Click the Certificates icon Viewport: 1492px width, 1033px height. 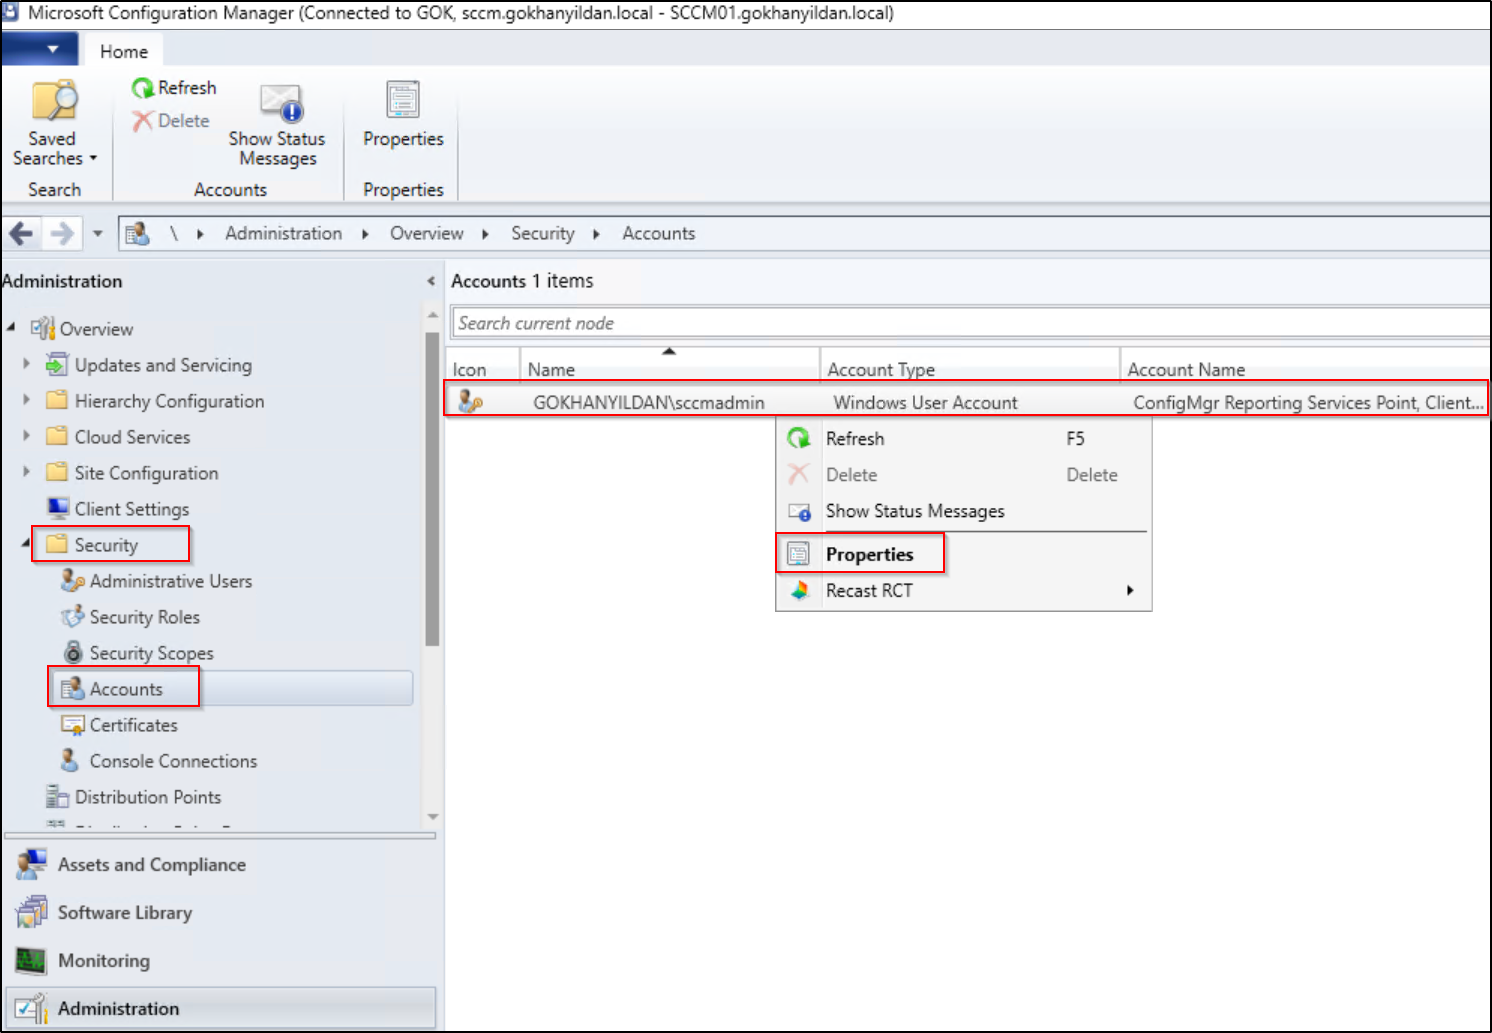[73, 724]
